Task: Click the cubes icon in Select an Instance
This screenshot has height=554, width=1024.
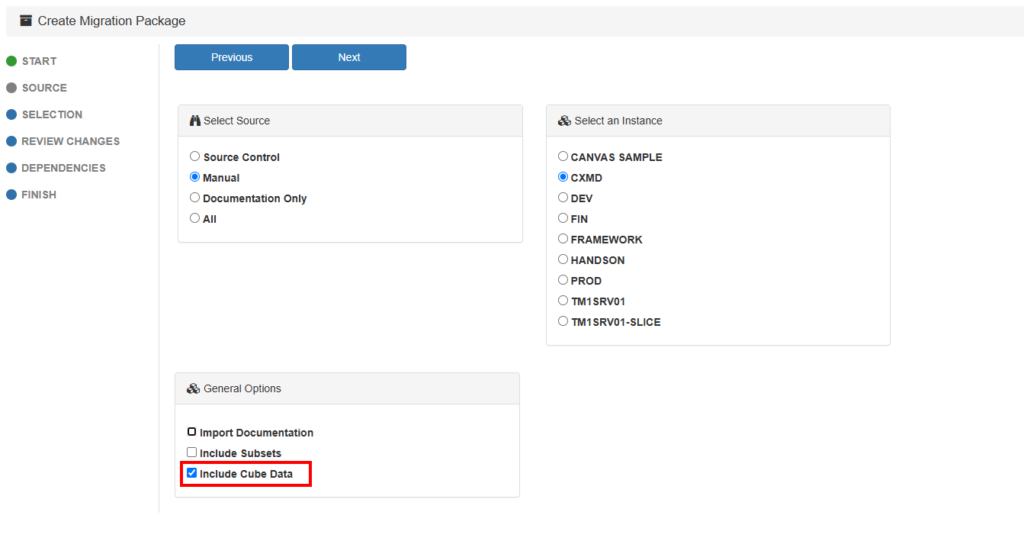Action: pos(564,121)
